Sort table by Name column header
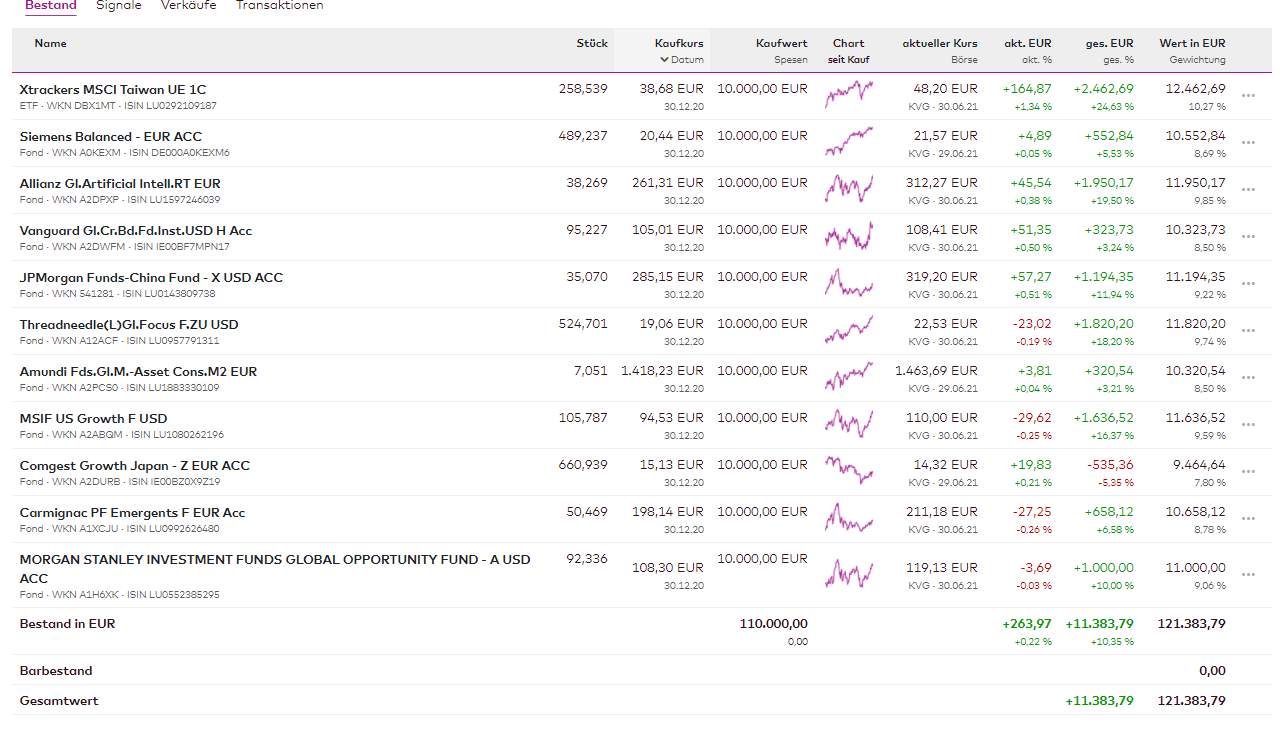The height and width of the screenshot is (730, 1281). (50, 43)
